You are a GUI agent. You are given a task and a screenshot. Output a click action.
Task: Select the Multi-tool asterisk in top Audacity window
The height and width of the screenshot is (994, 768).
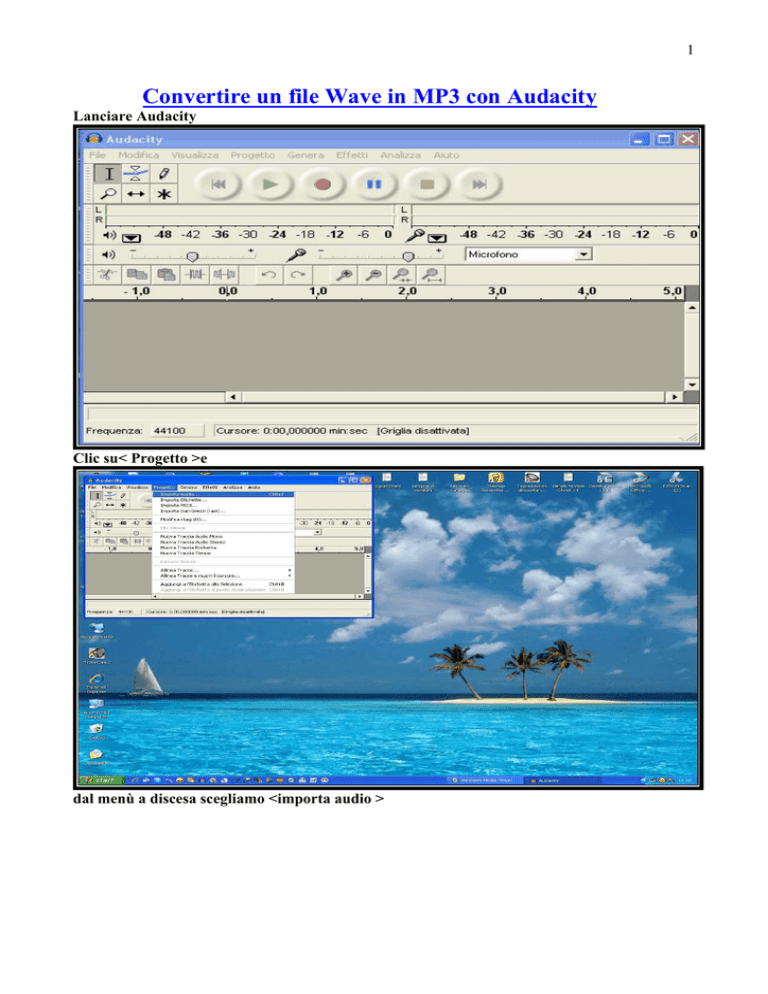pos(164,194)
